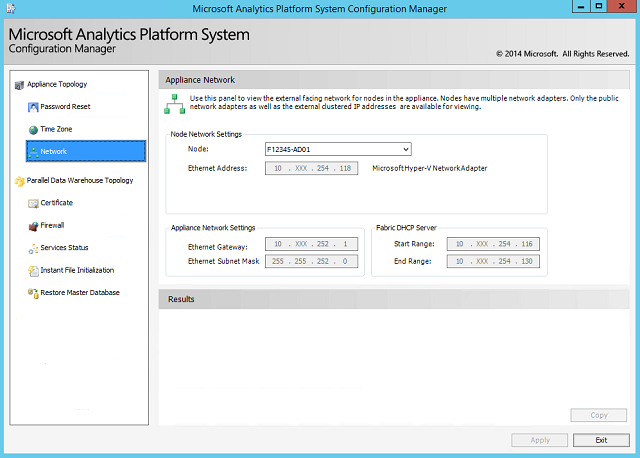This screenshot has height=458, width=640.
Task: Click the Results section header
Action: coord(394,299)
